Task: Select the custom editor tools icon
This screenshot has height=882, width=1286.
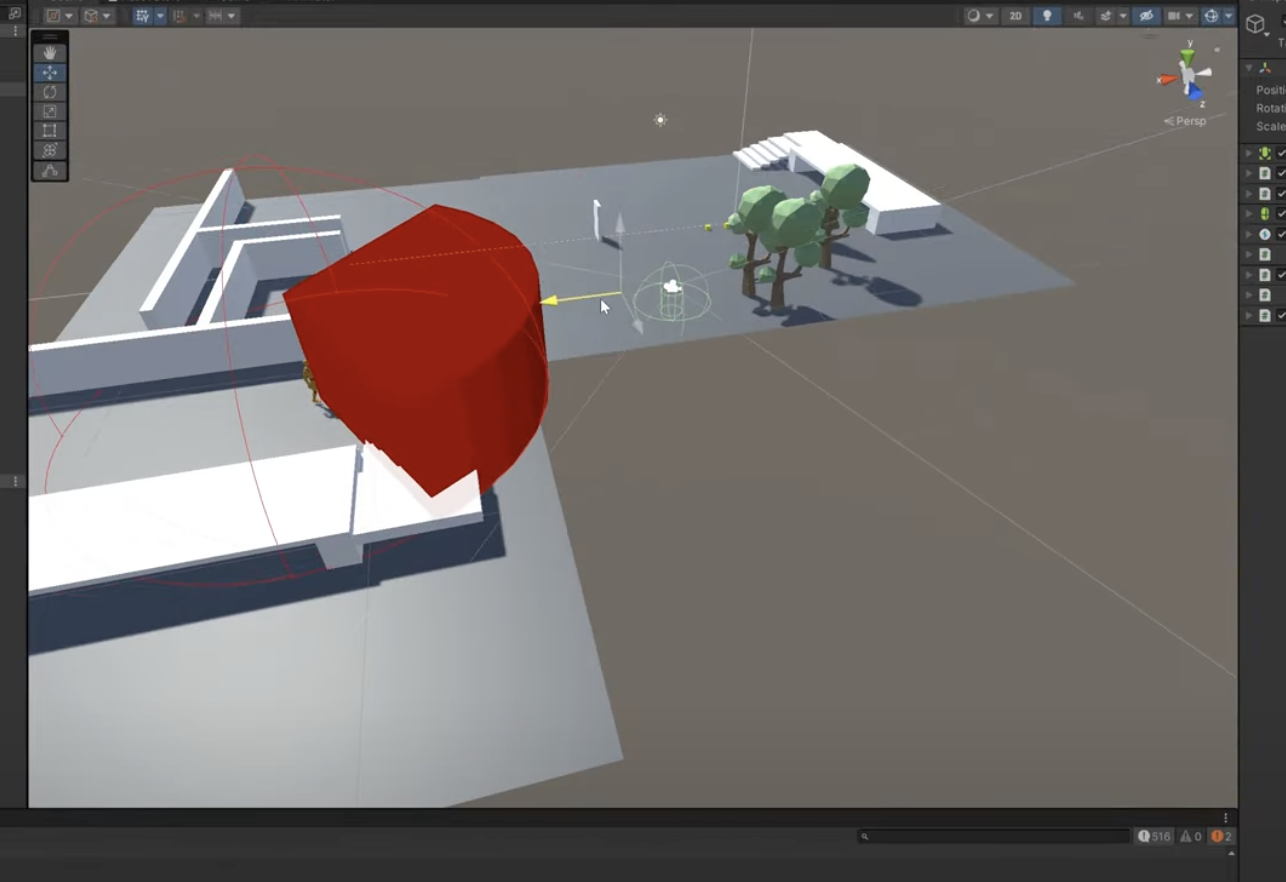Action: 49,171
